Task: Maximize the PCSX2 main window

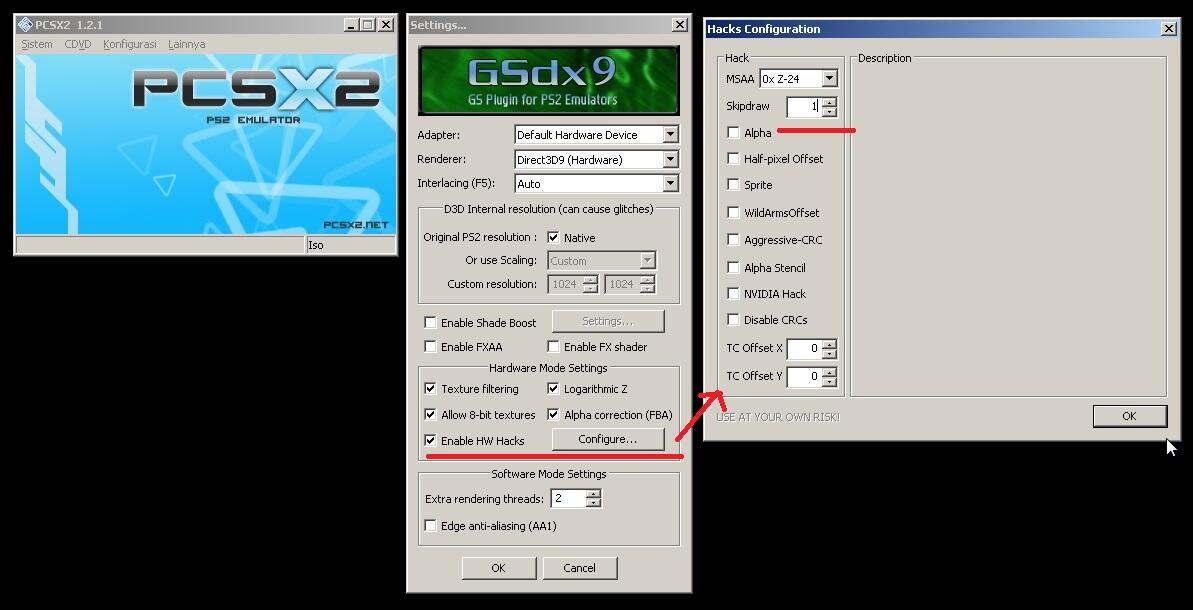Action: (x=367, y=25)
